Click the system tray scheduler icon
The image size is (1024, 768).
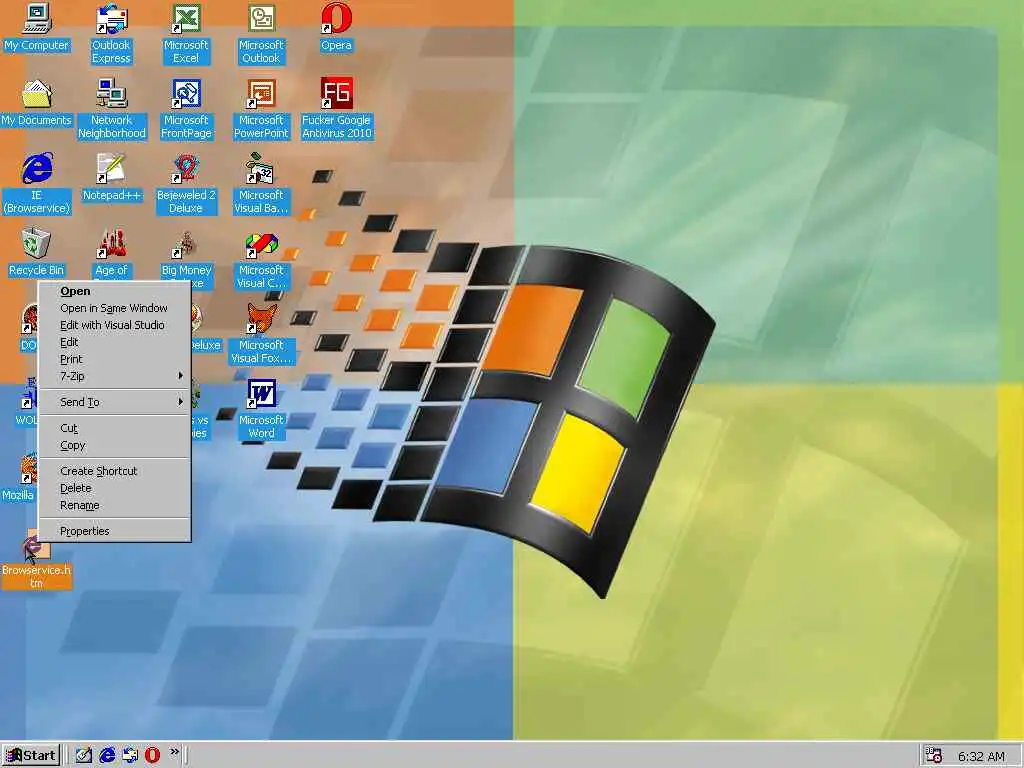(934, 756)
